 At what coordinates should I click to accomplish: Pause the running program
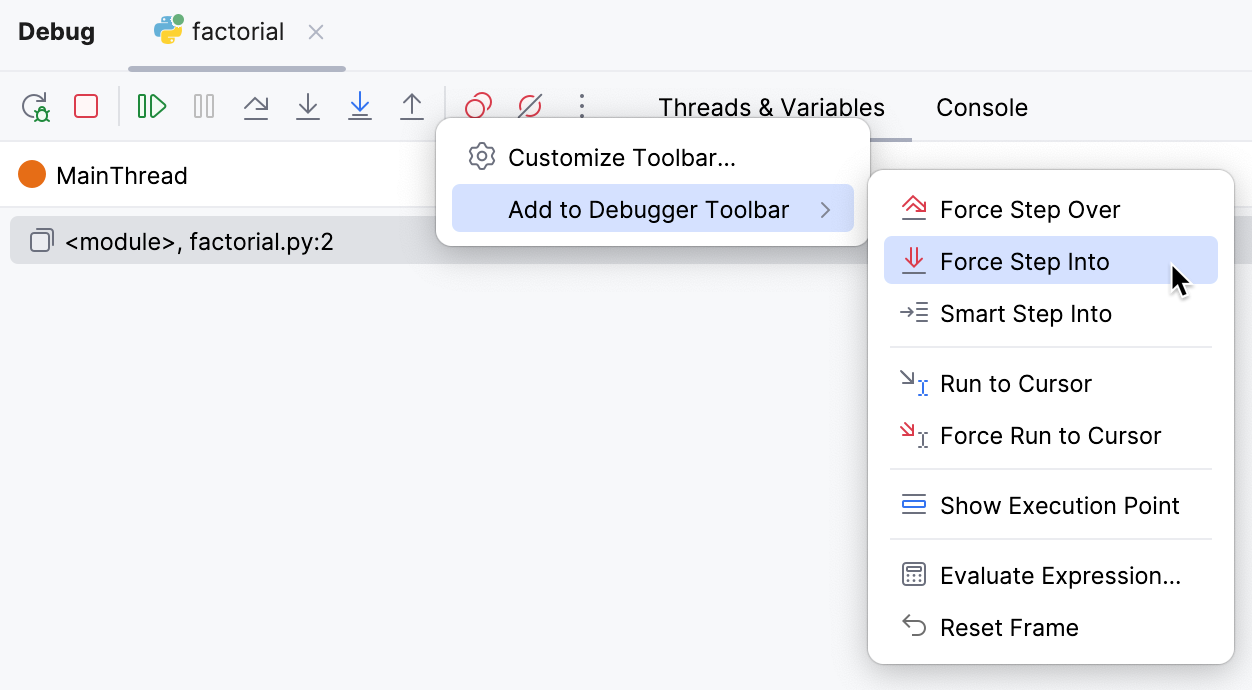[x=203, y=106]
